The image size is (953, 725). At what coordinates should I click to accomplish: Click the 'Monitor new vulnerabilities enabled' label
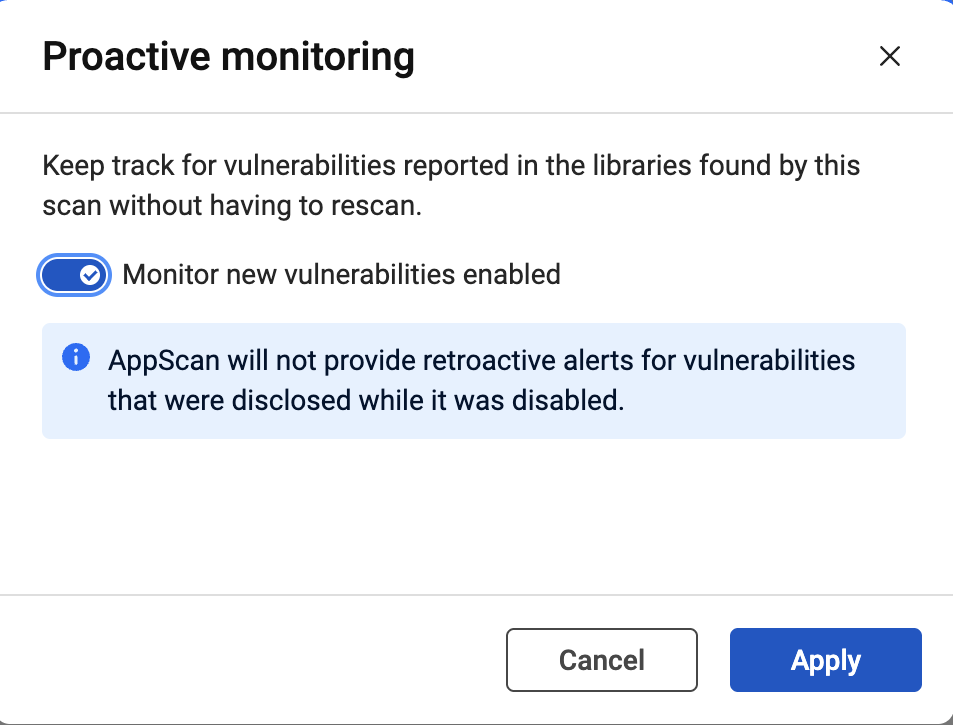[x=341, y=275]
